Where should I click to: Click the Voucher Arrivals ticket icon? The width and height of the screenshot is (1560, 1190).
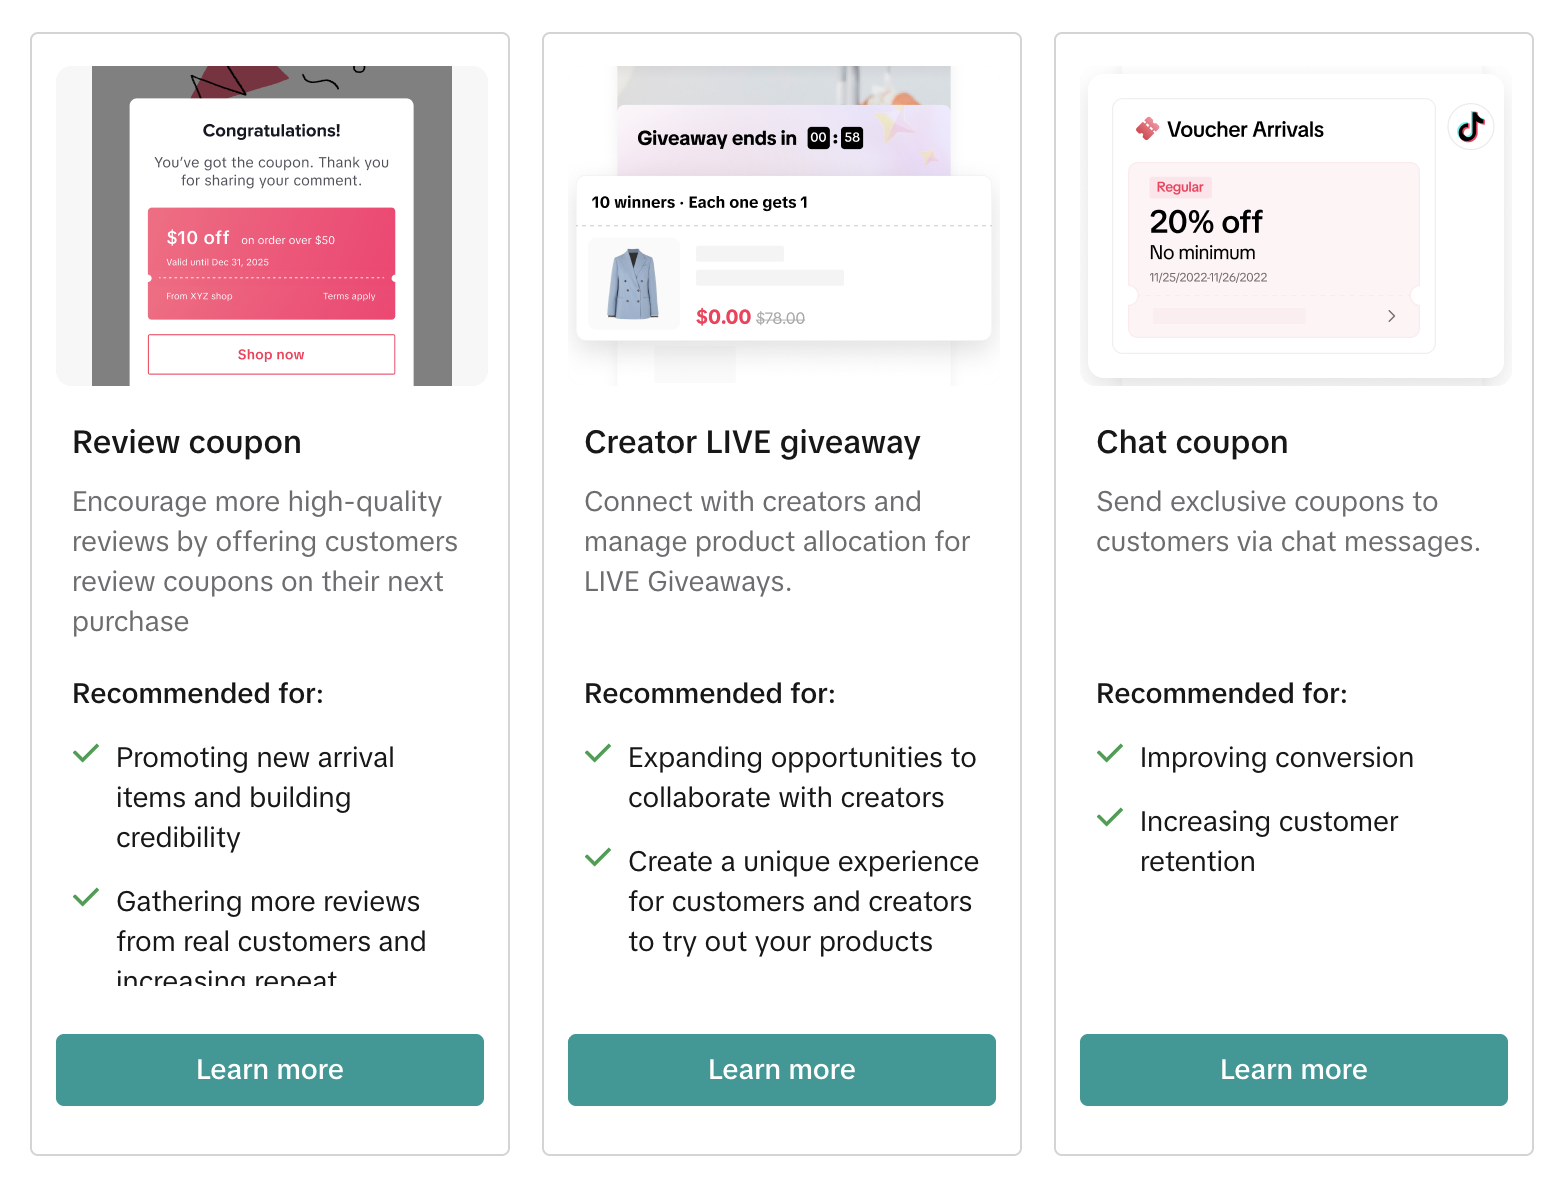coord(1147,129)
